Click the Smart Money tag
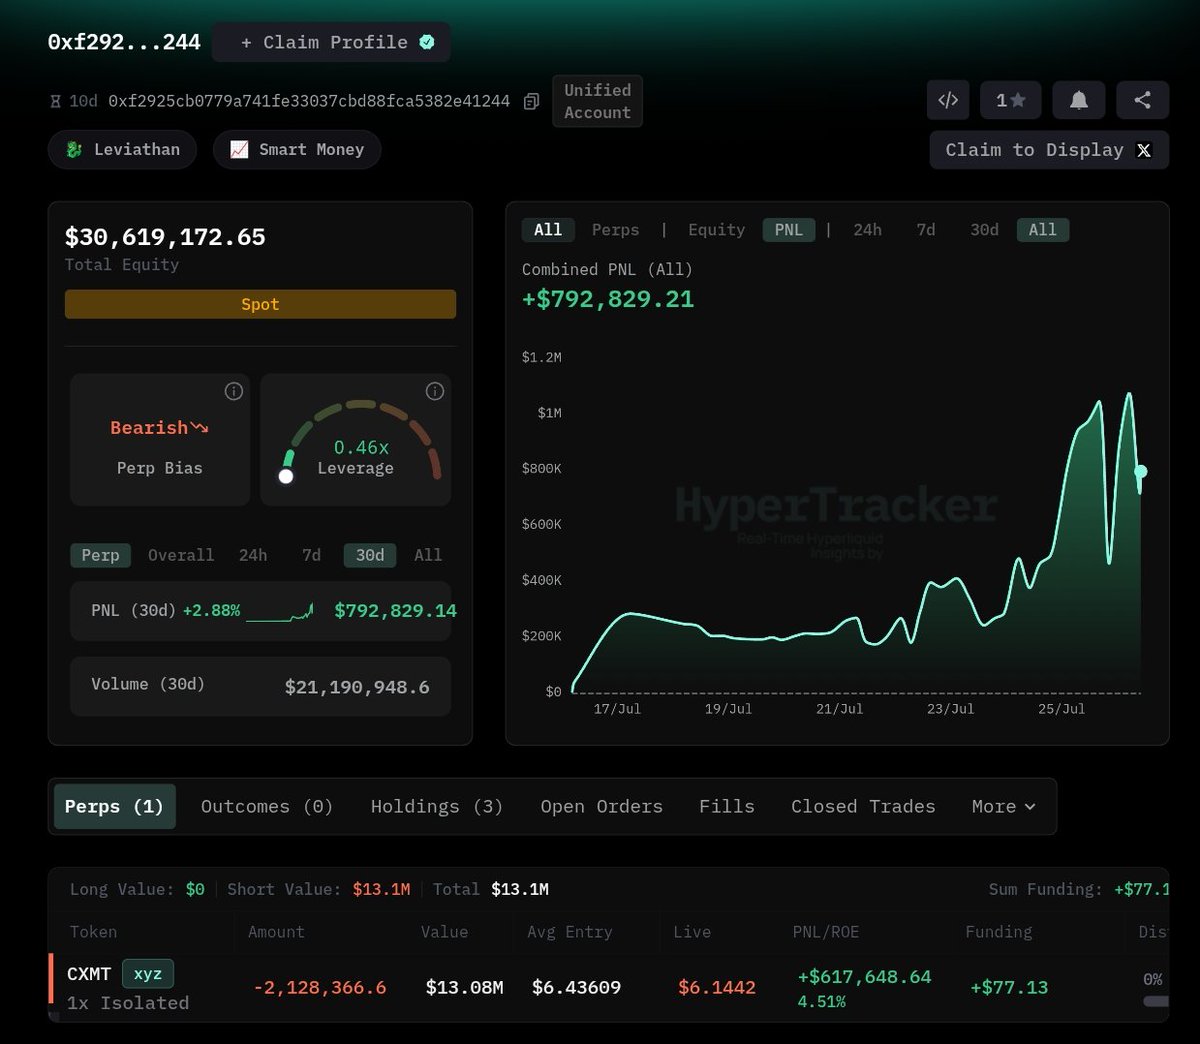This screenshot has width=1200, height=1044. (297, 149)
